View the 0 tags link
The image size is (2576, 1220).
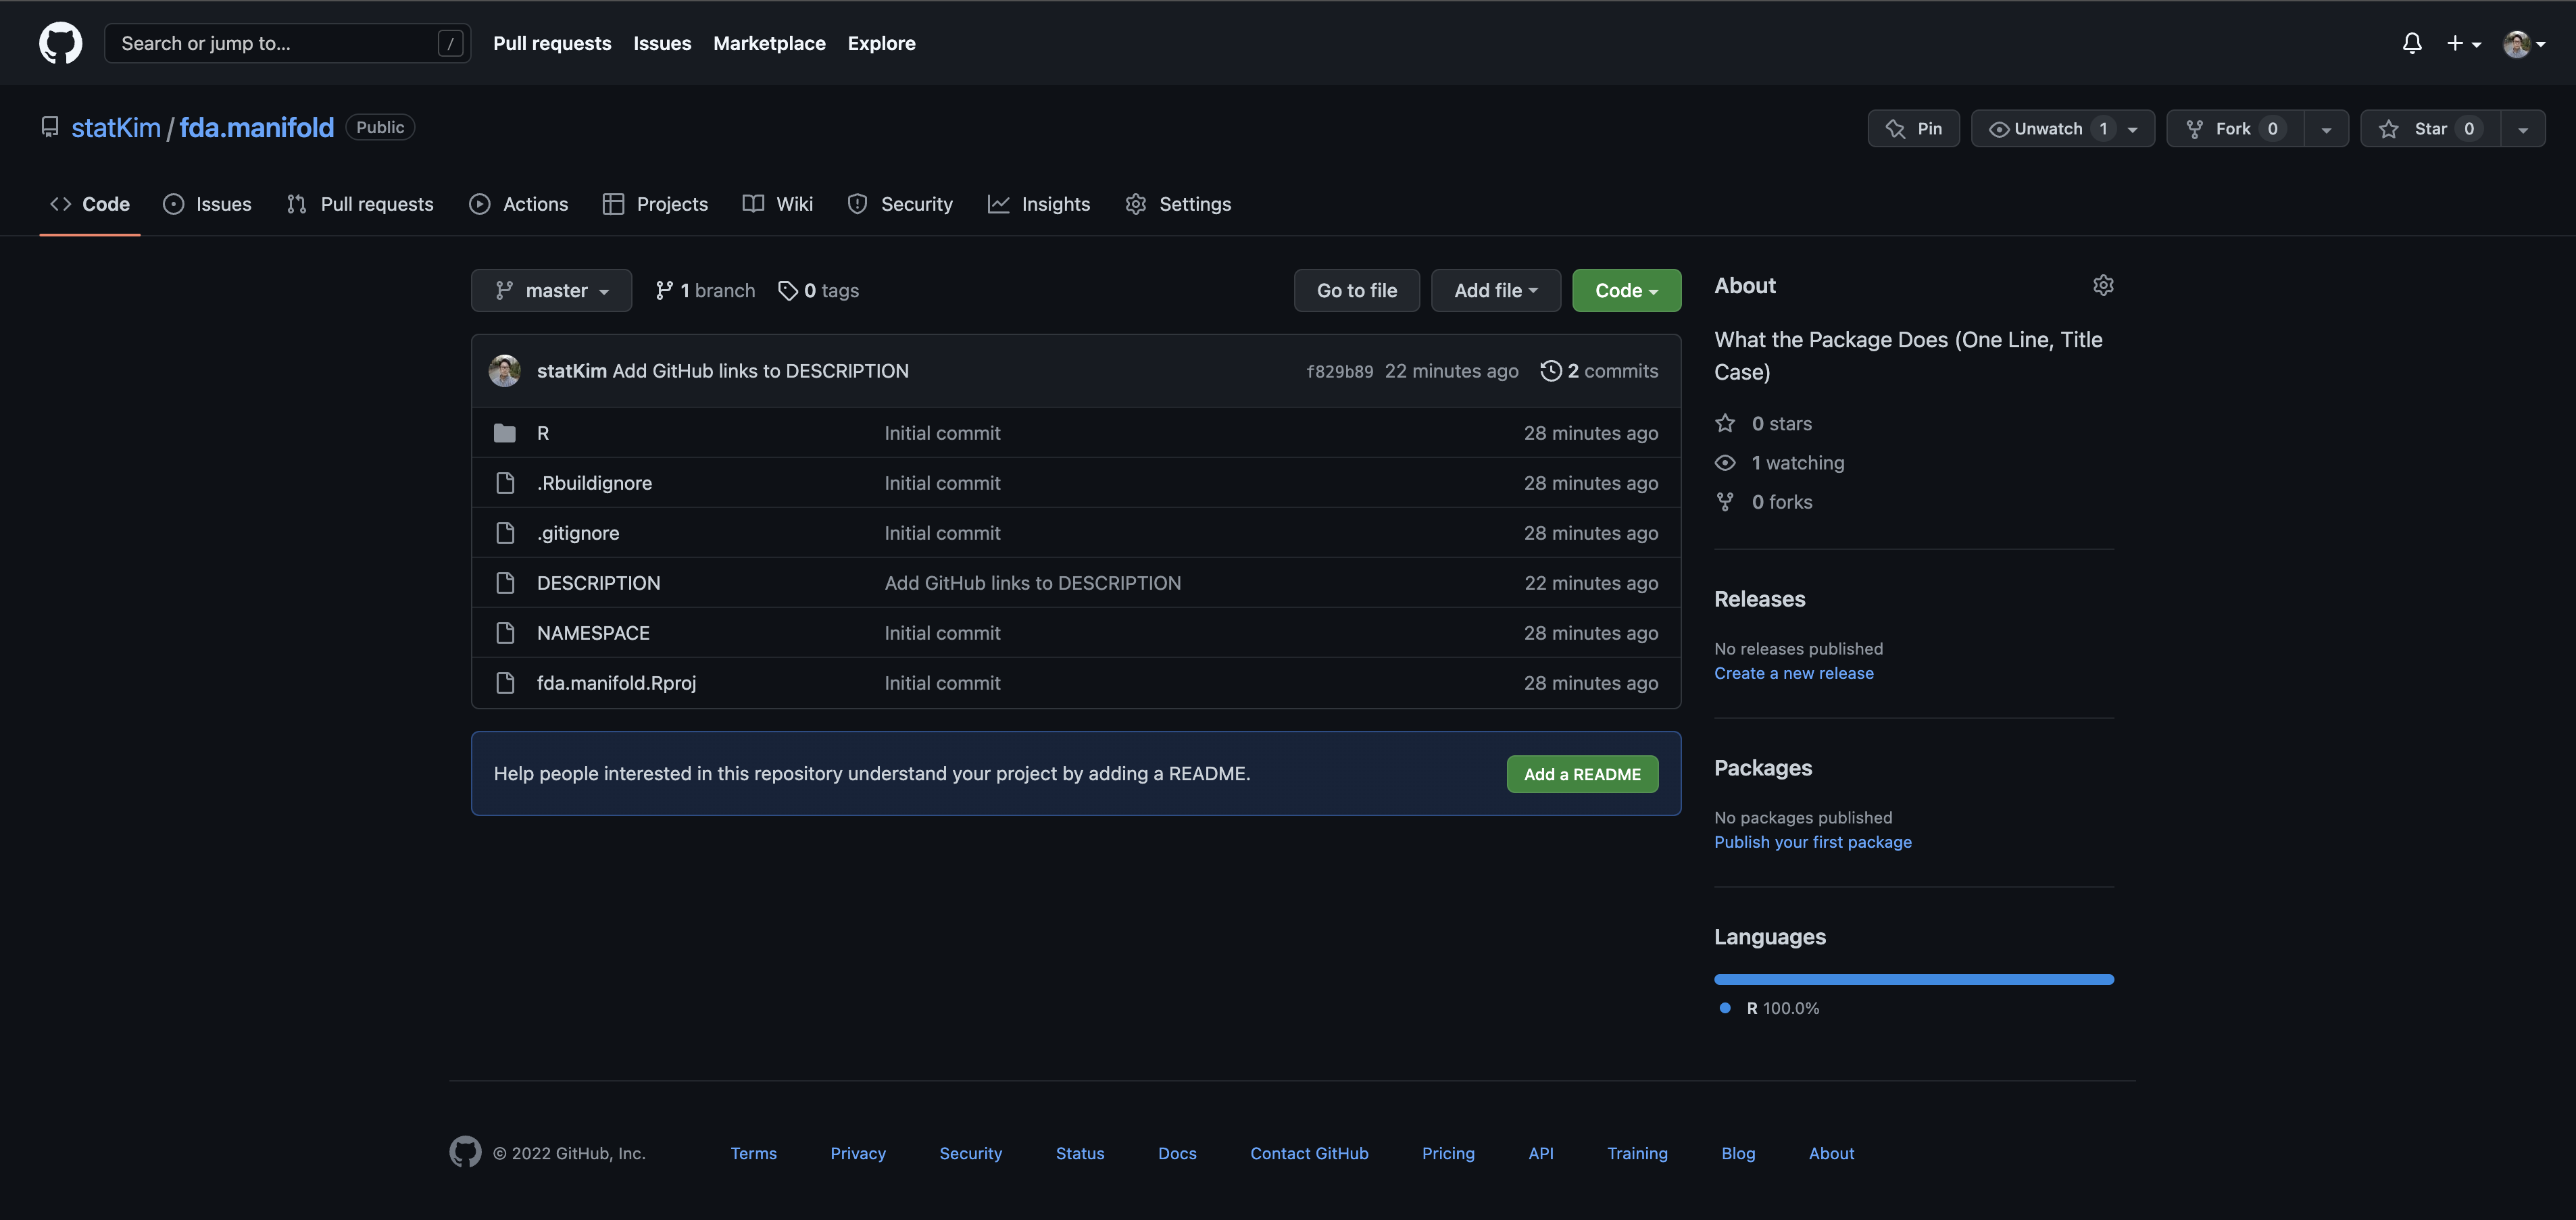click(x=818, y=290)
